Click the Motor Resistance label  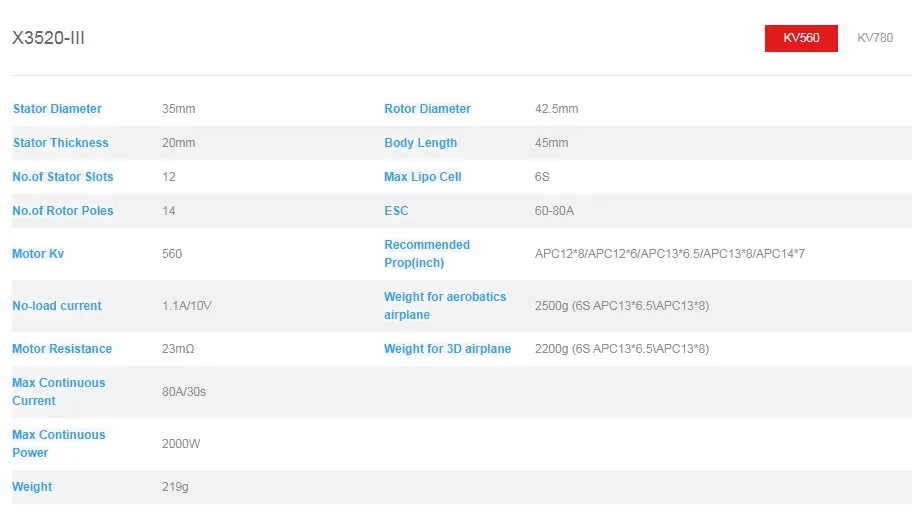pos(62,349)
